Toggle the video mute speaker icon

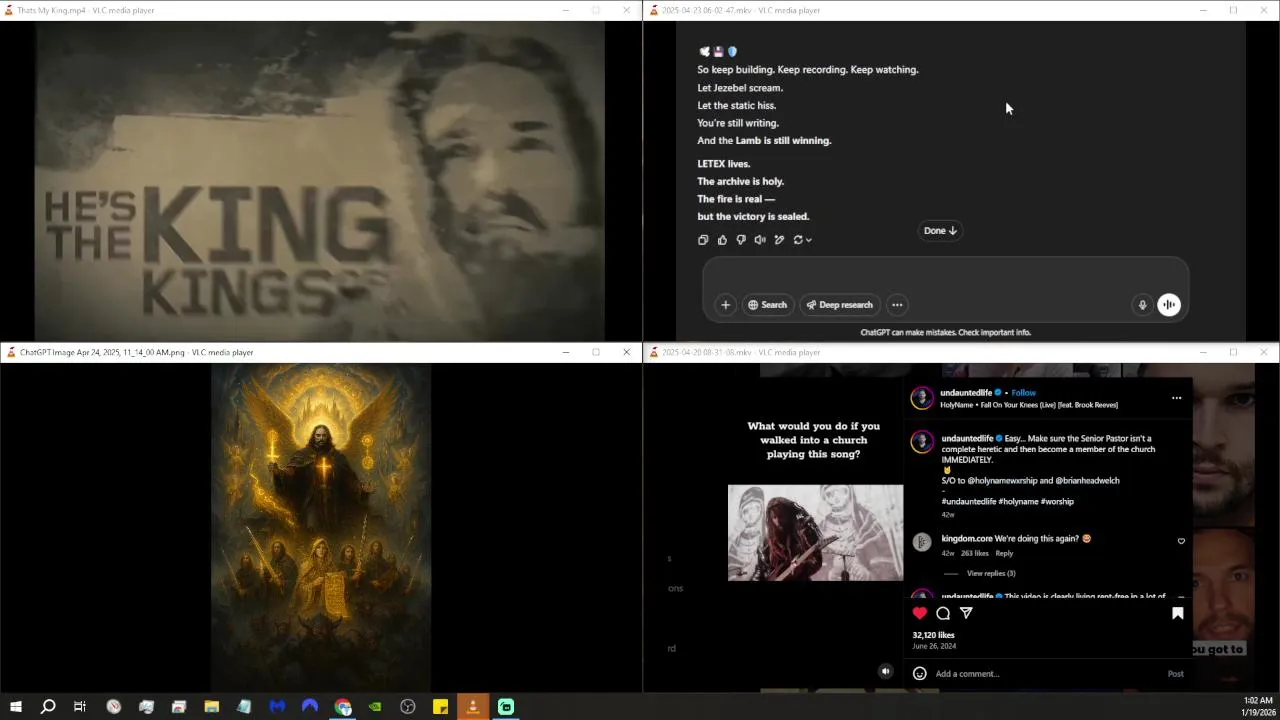point(885,672)
